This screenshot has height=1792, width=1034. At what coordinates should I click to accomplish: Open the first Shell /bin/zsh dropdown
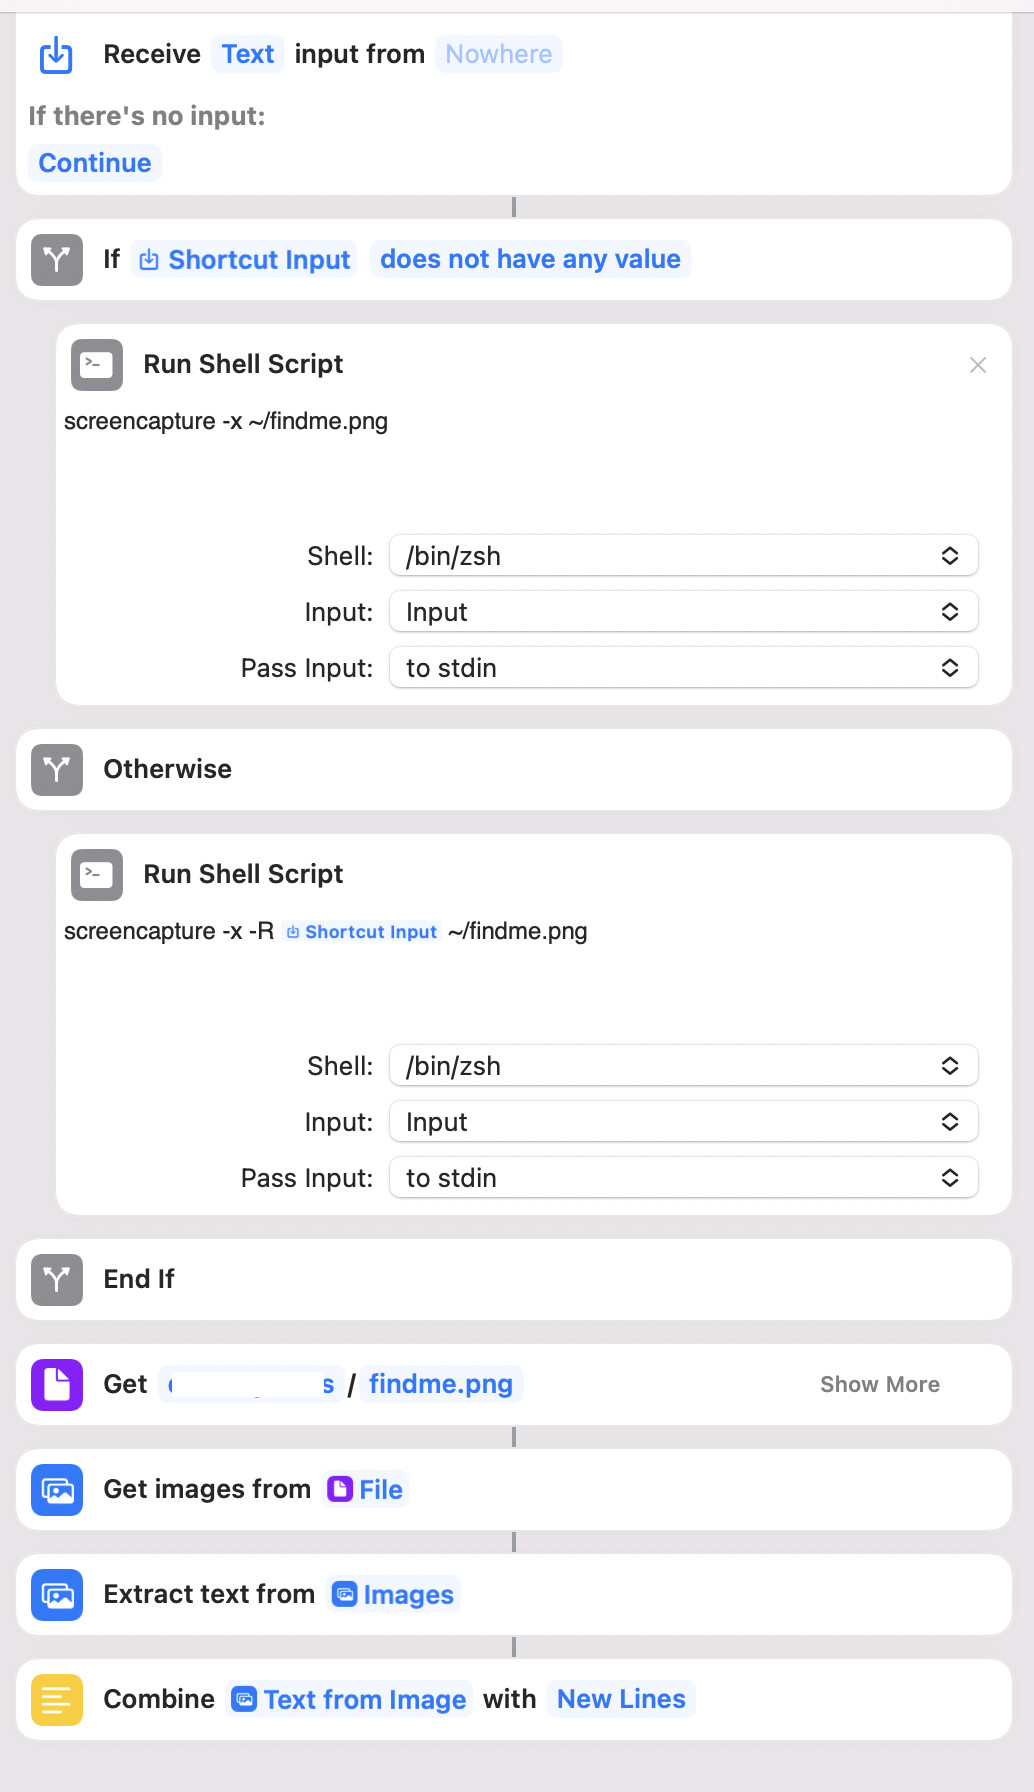683,556
